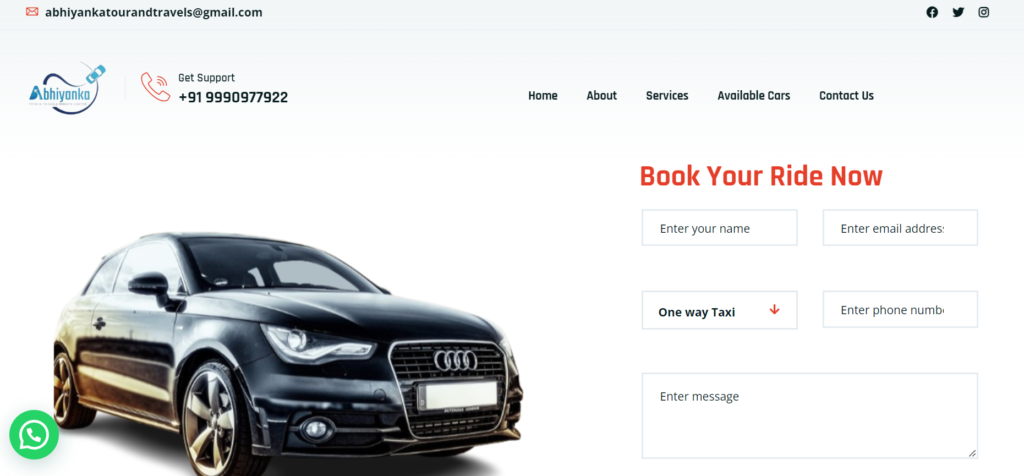Click the WhatsApp chat bubble icon
1024x476 pixels.
coord(34,435)
